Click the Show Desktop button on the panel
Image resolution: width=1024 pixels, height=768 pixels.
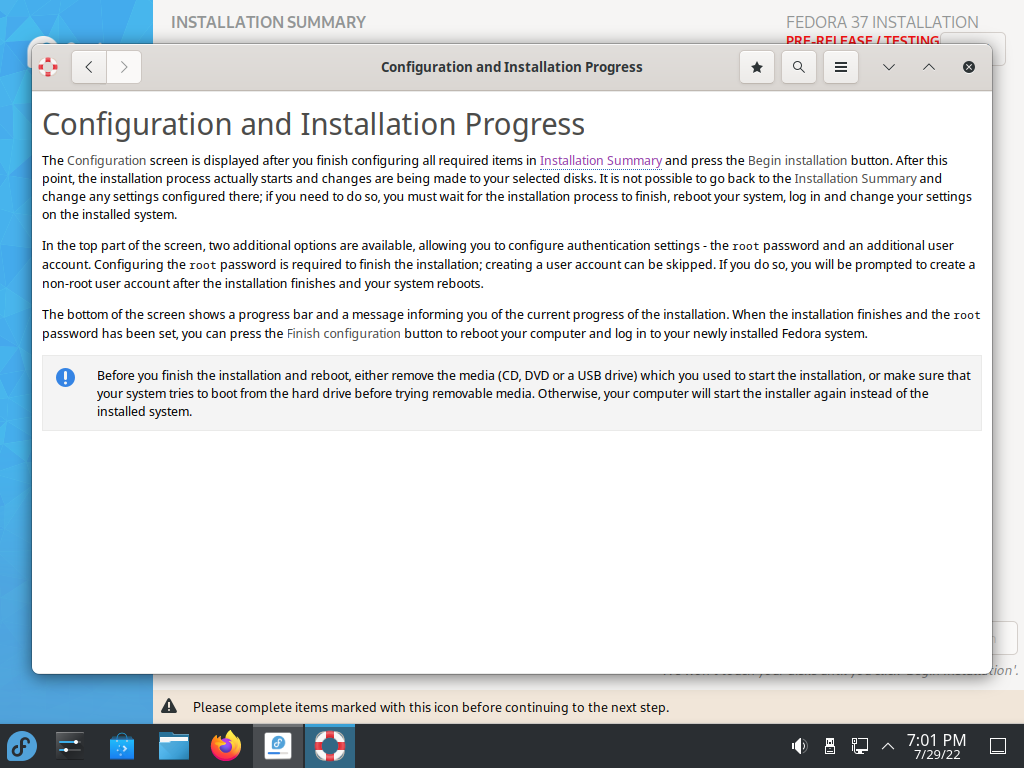[998, 746]
